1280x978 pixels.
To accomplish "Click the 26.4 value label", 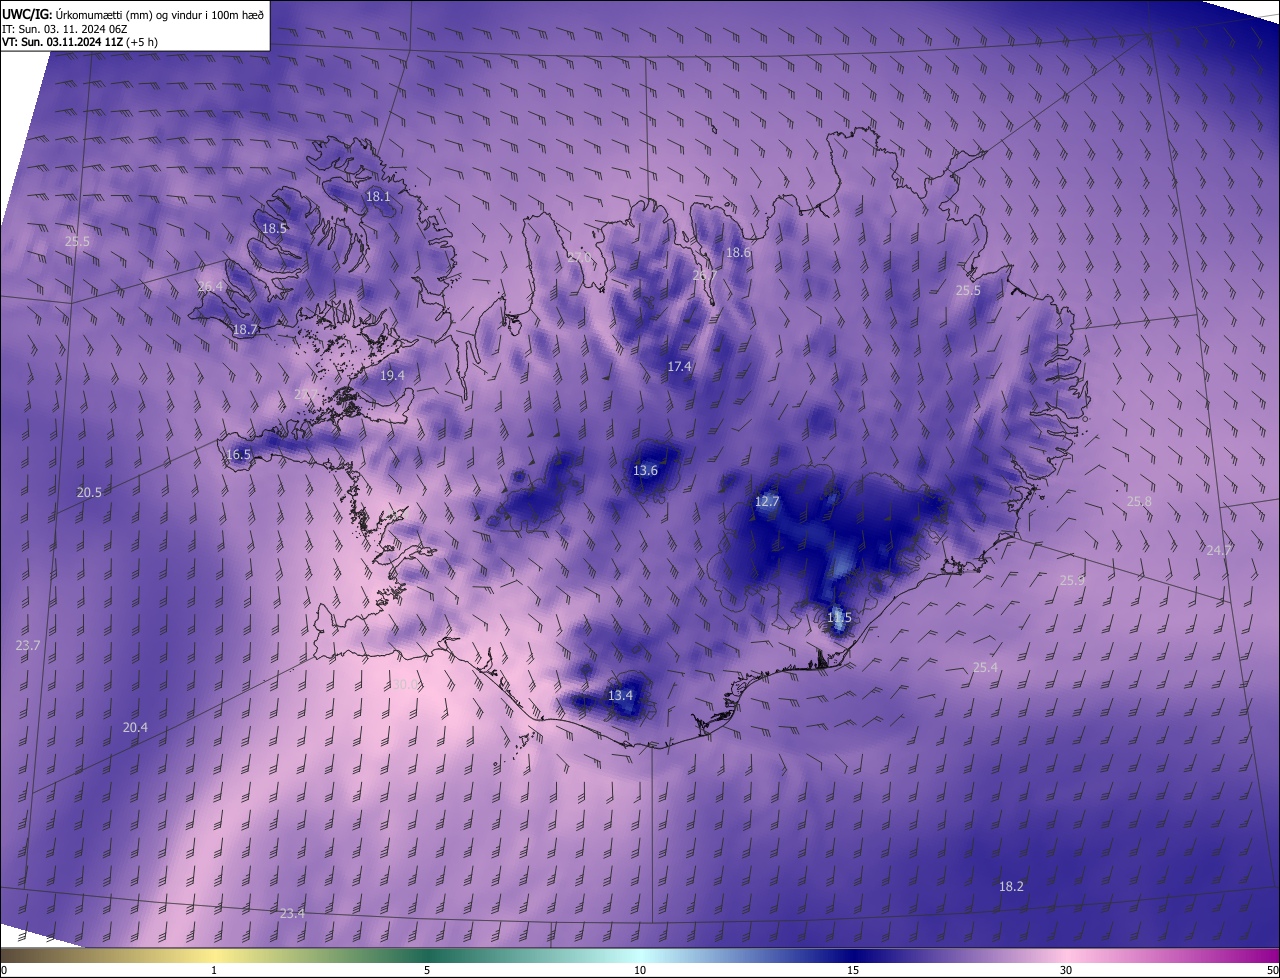I will [211, 287].
